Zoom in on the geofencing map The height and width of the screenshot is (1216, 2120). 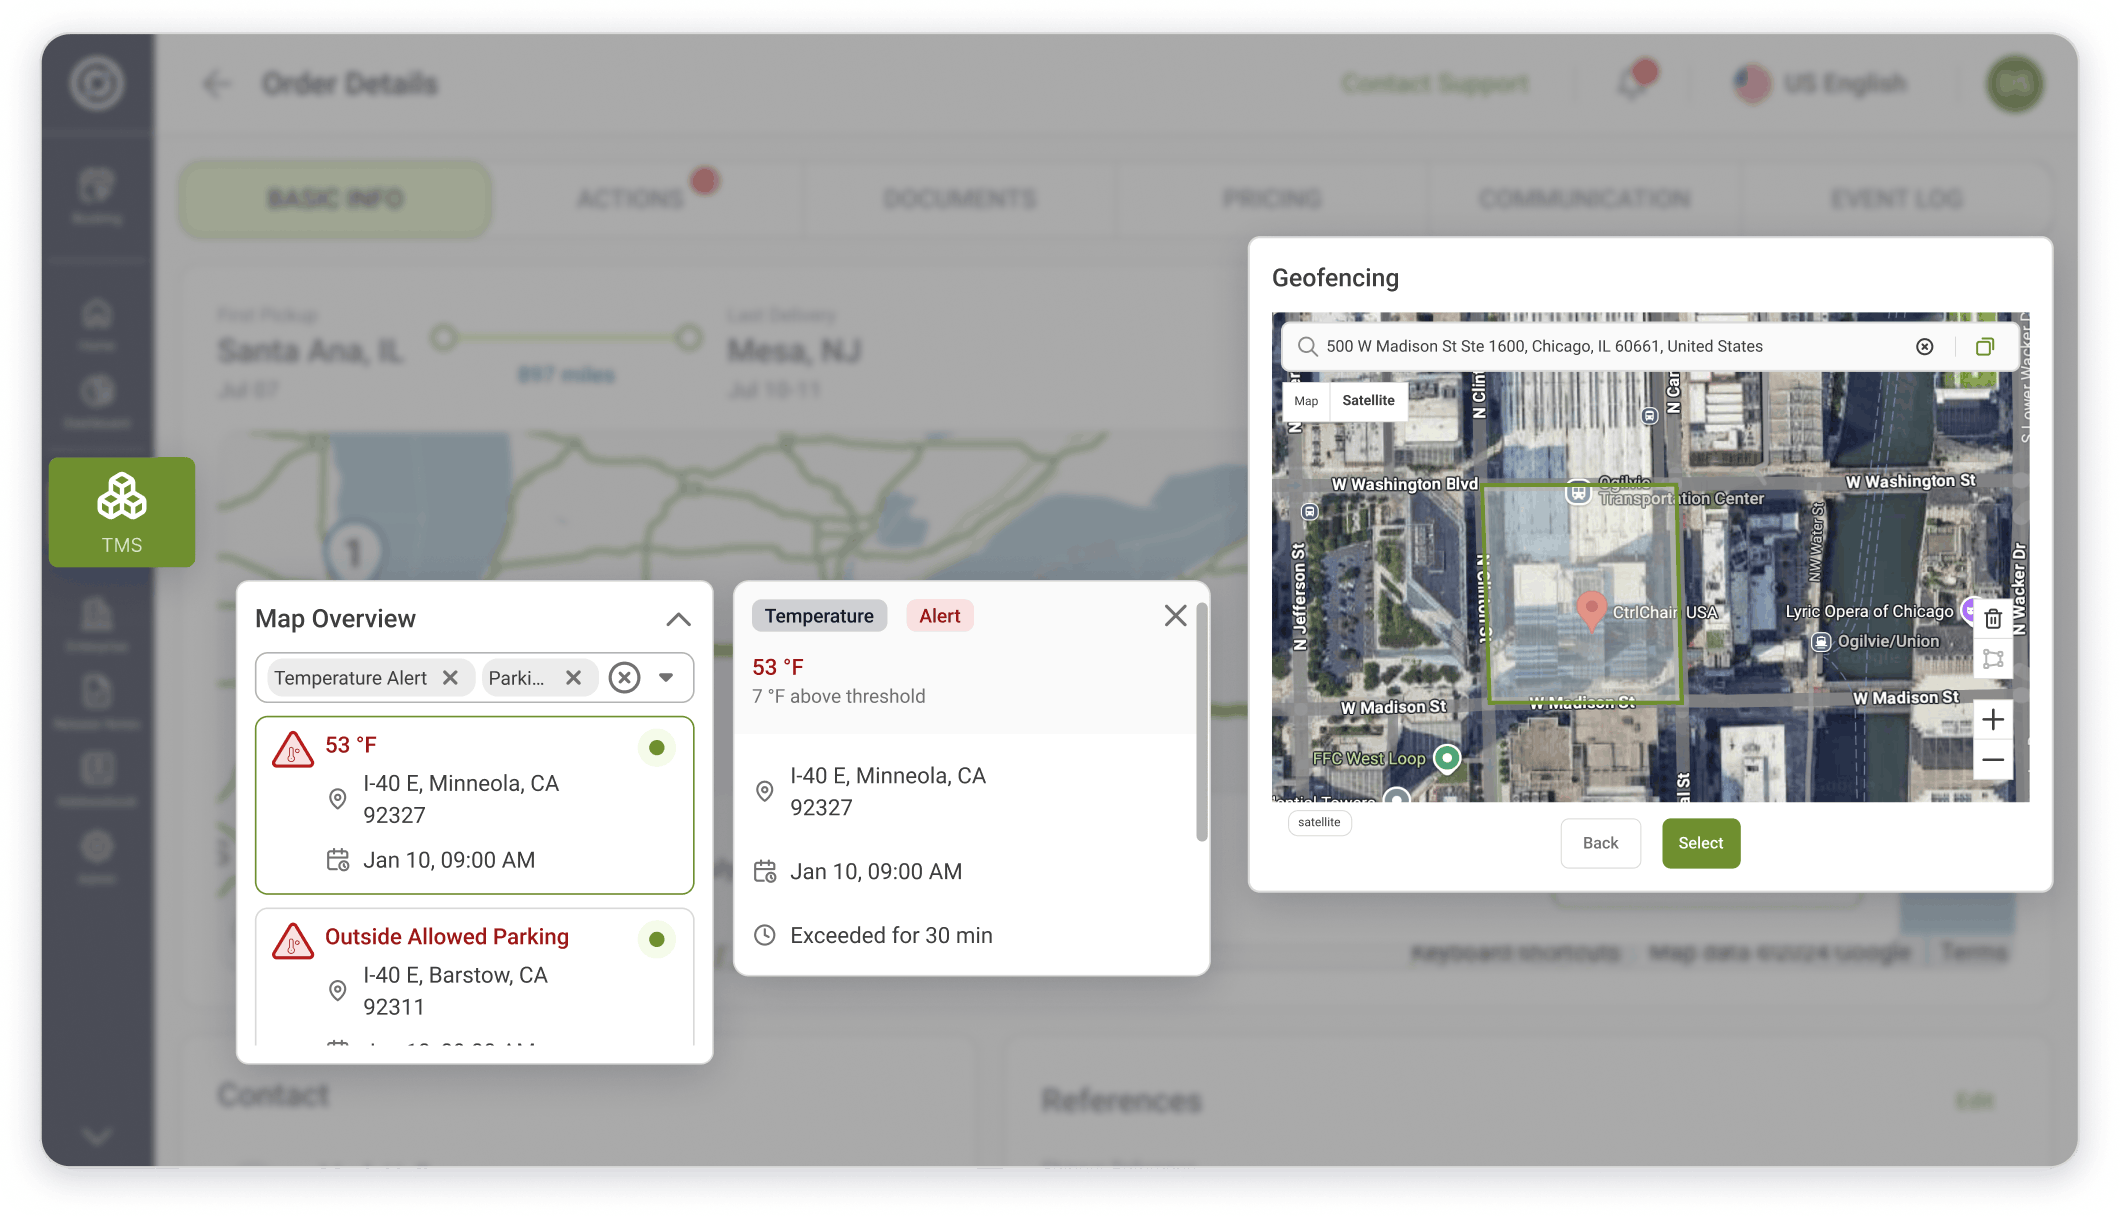1993,720
